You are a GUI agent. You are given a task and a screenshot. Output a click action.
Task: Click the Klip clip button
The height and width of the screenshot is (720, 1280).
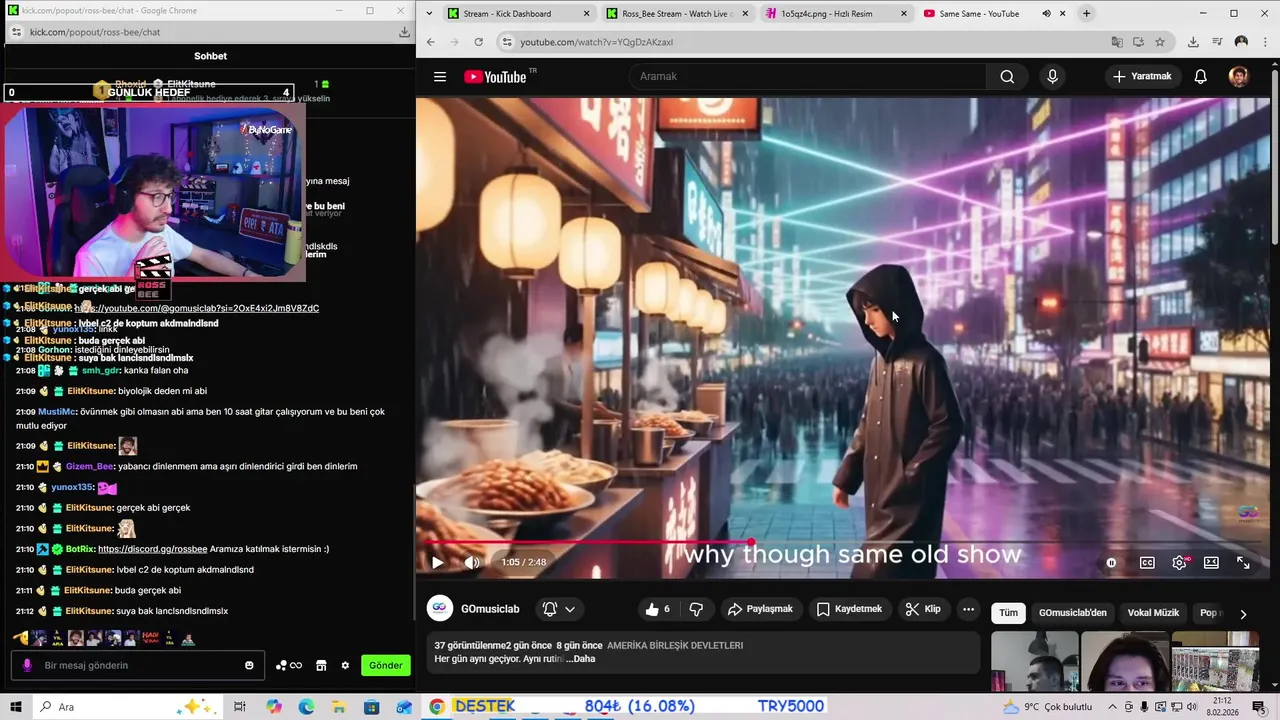pos(923,609)
